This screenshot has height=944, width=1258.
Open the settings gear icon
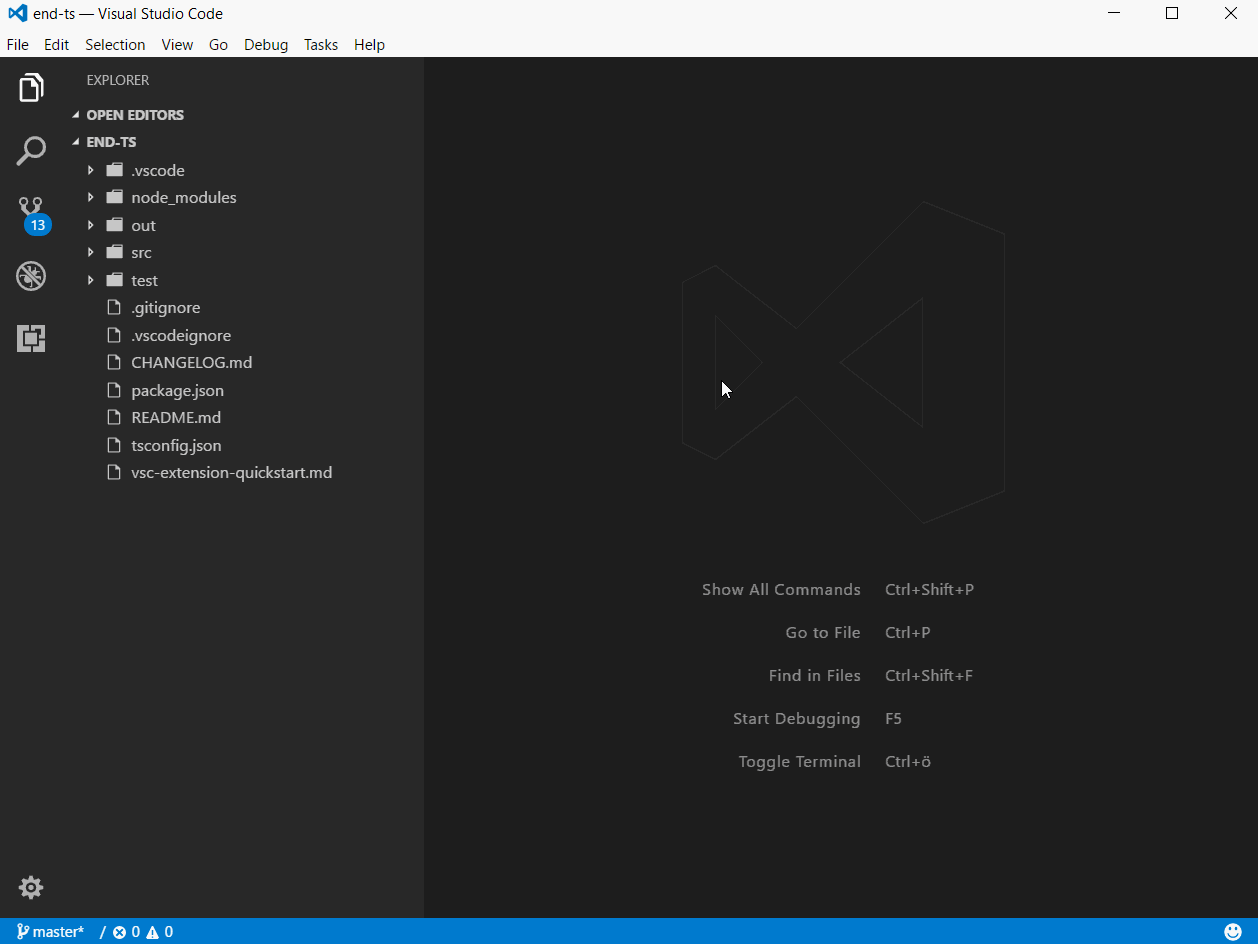click(31, 887)
